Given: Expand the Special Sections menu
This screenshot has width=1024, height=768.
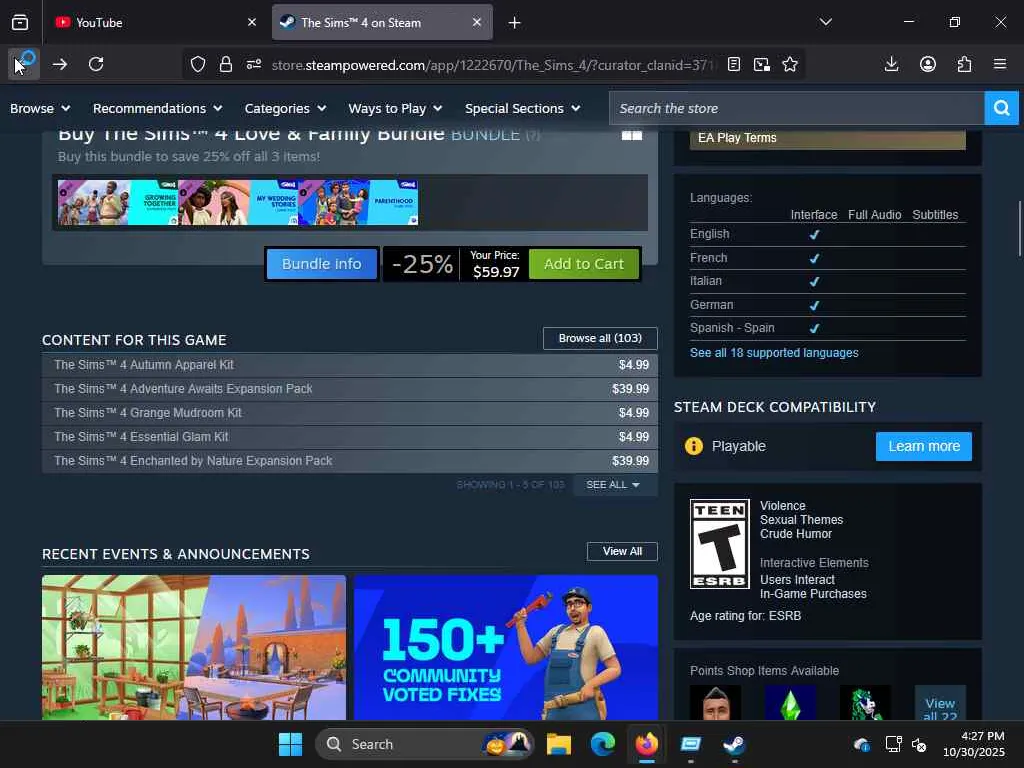Looking at the screenshot, I should point(522,108).
